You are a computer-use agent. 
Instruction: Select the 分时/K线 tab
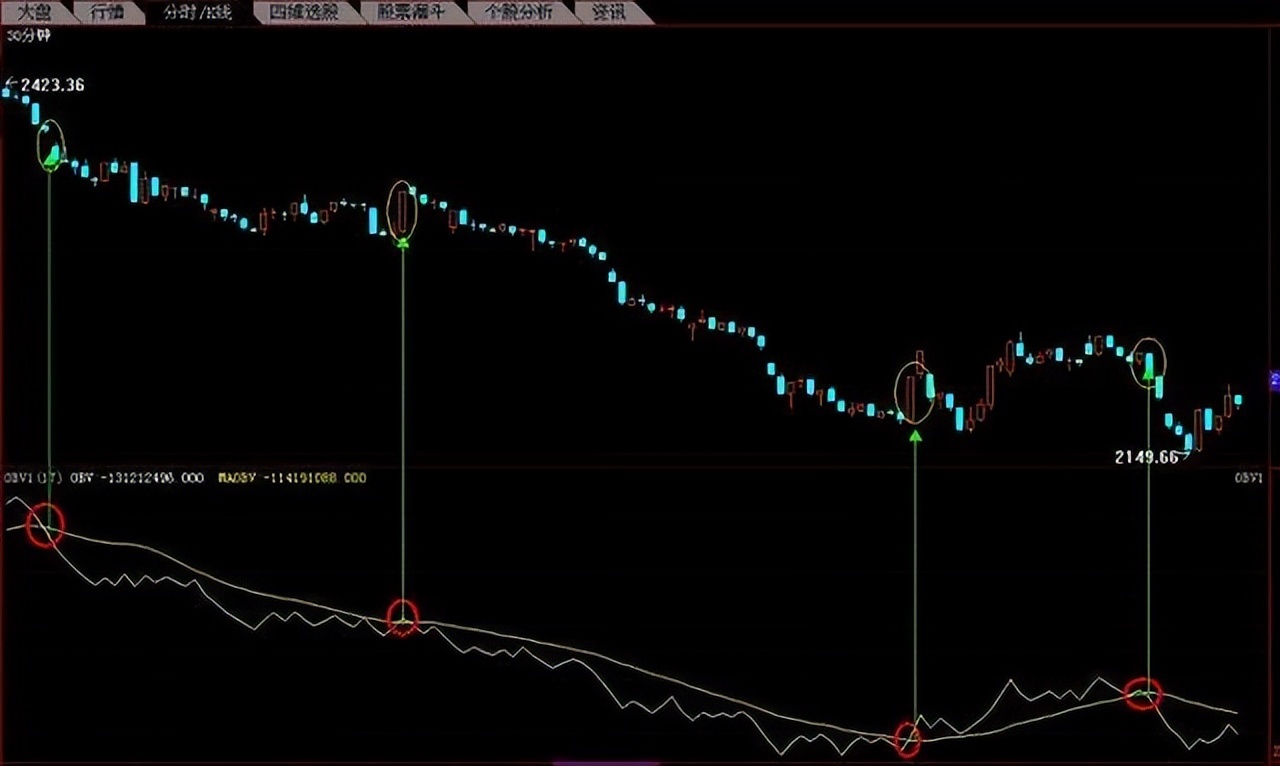195,13
